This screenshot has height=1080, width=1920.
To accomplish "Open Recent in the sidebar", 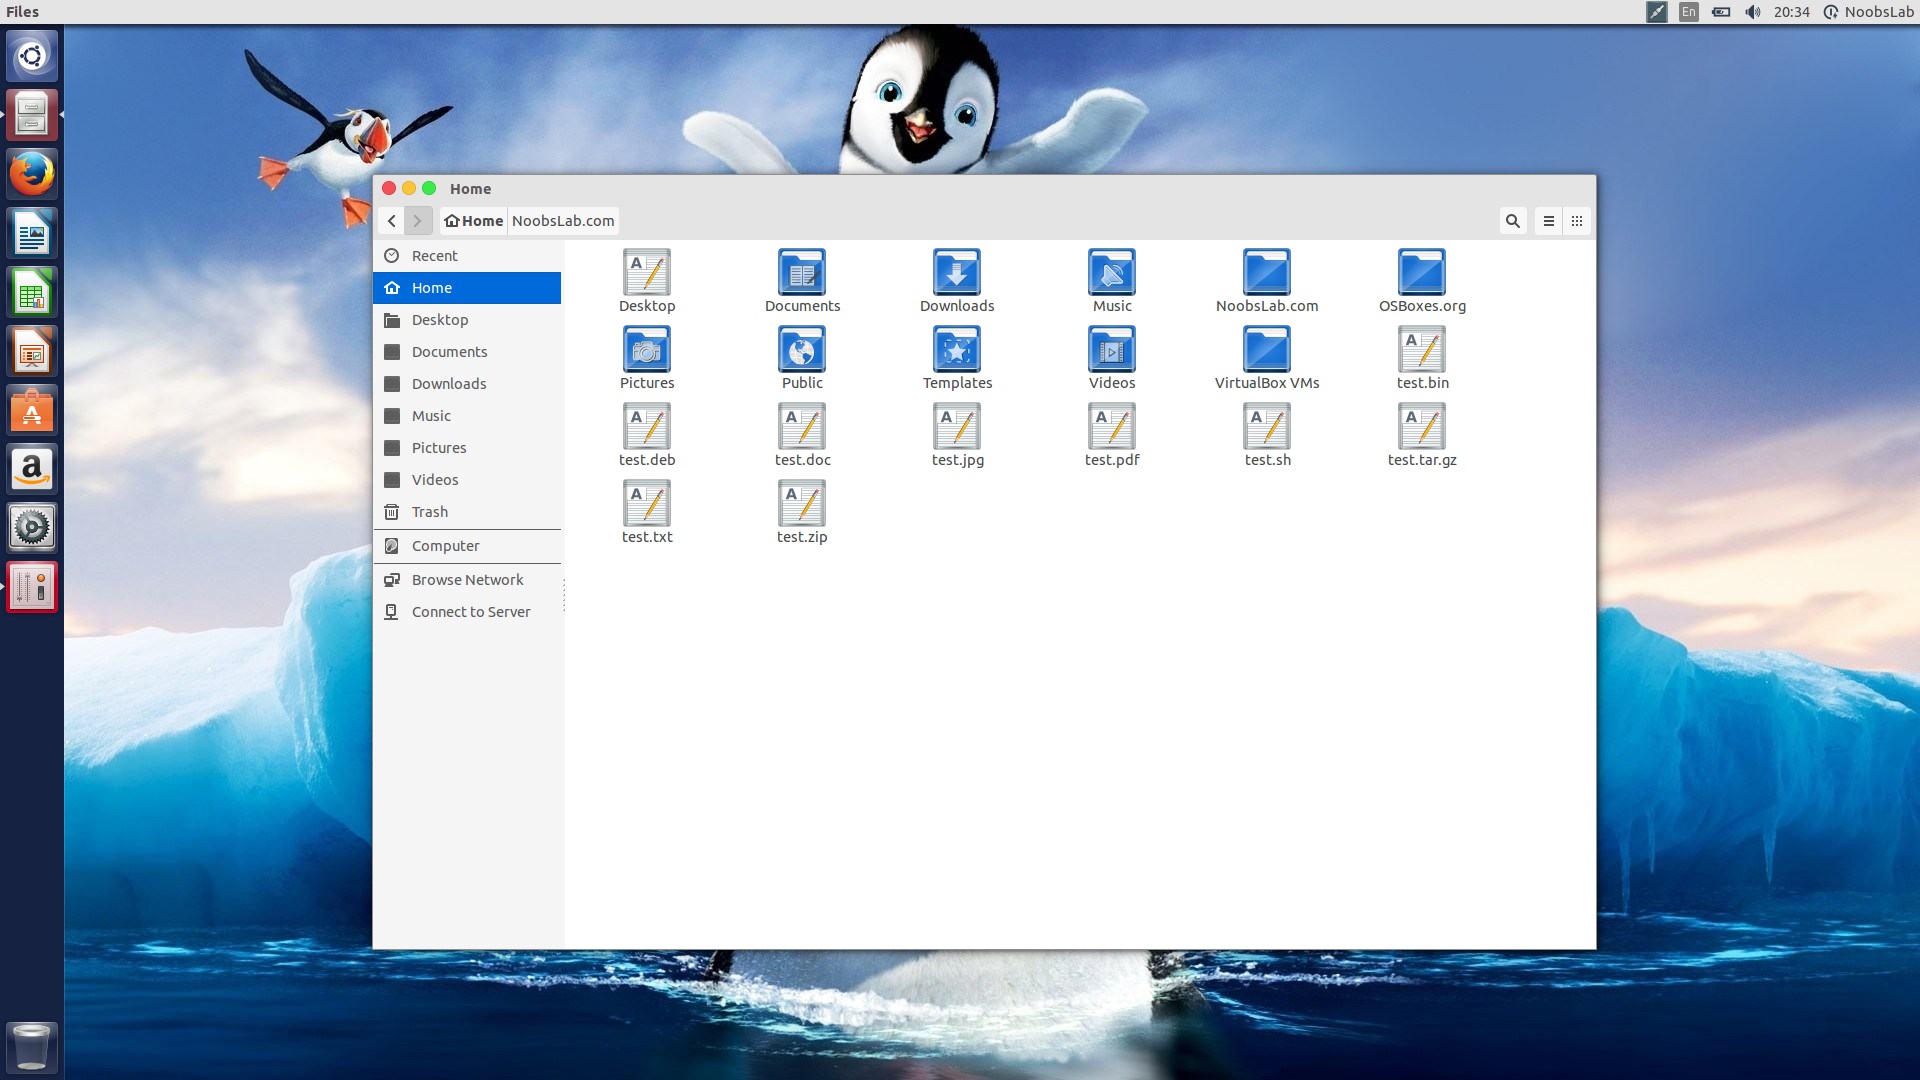I will (x=434, y=255).
